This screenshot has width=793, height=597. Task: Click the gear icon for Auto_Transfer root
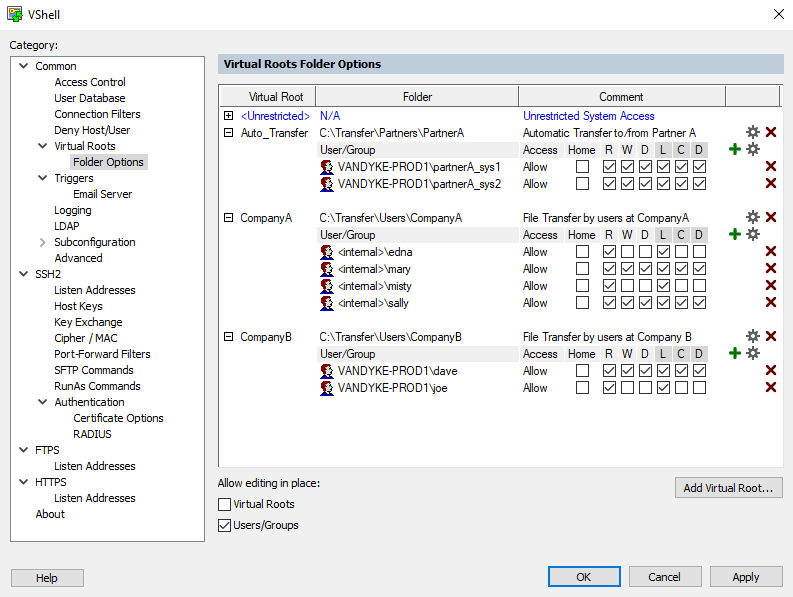(x=753, y=132)
